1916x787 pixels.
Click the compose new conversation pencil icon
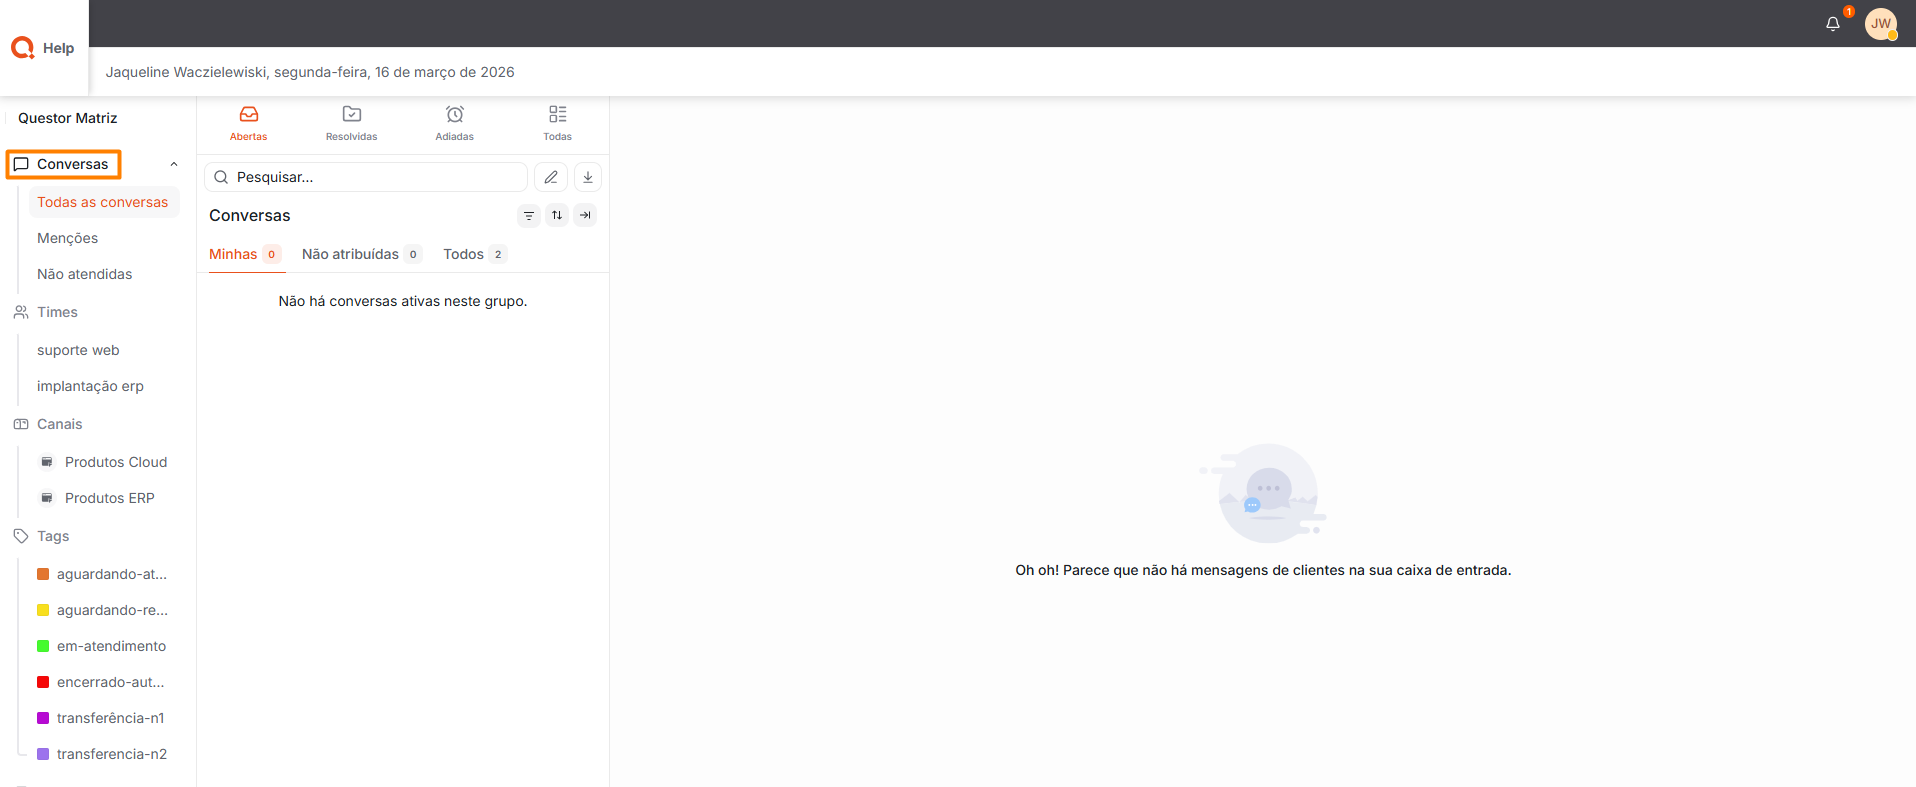click(x=551, y=177)
